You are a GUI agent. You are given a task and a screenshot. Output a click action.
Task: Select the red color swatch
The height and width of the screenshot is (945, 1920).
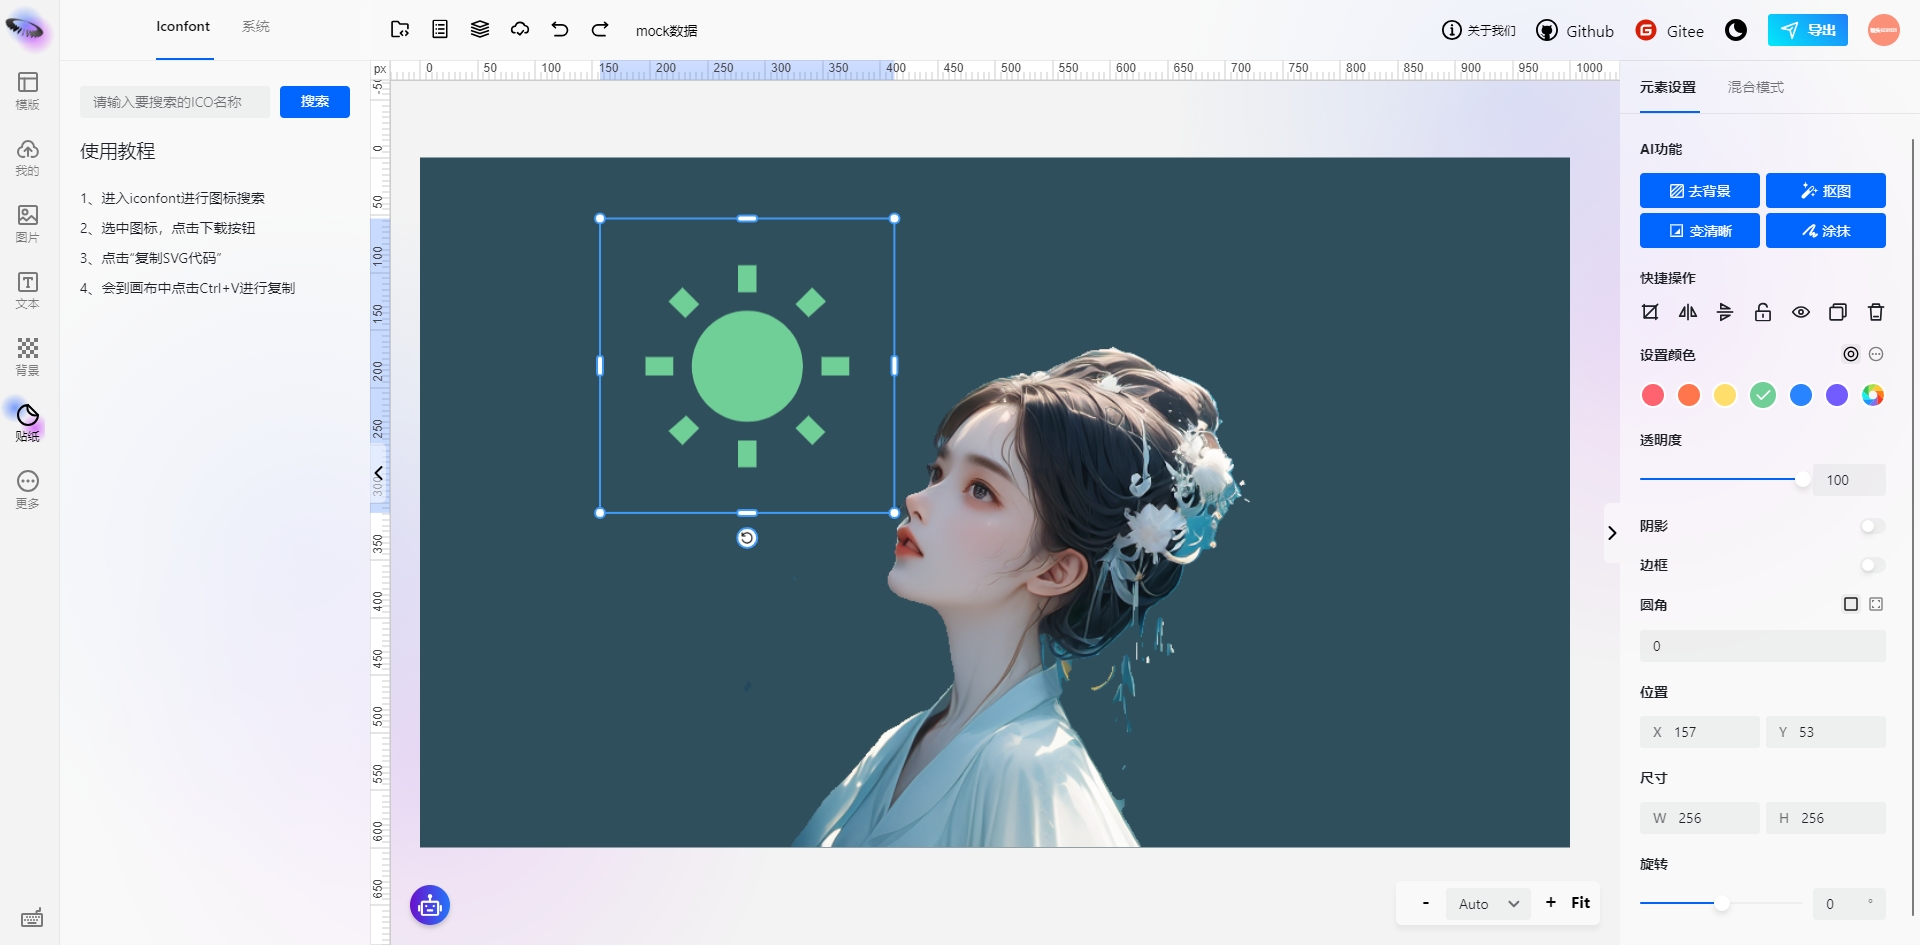pyautogui.click(x=1653, y=395)
